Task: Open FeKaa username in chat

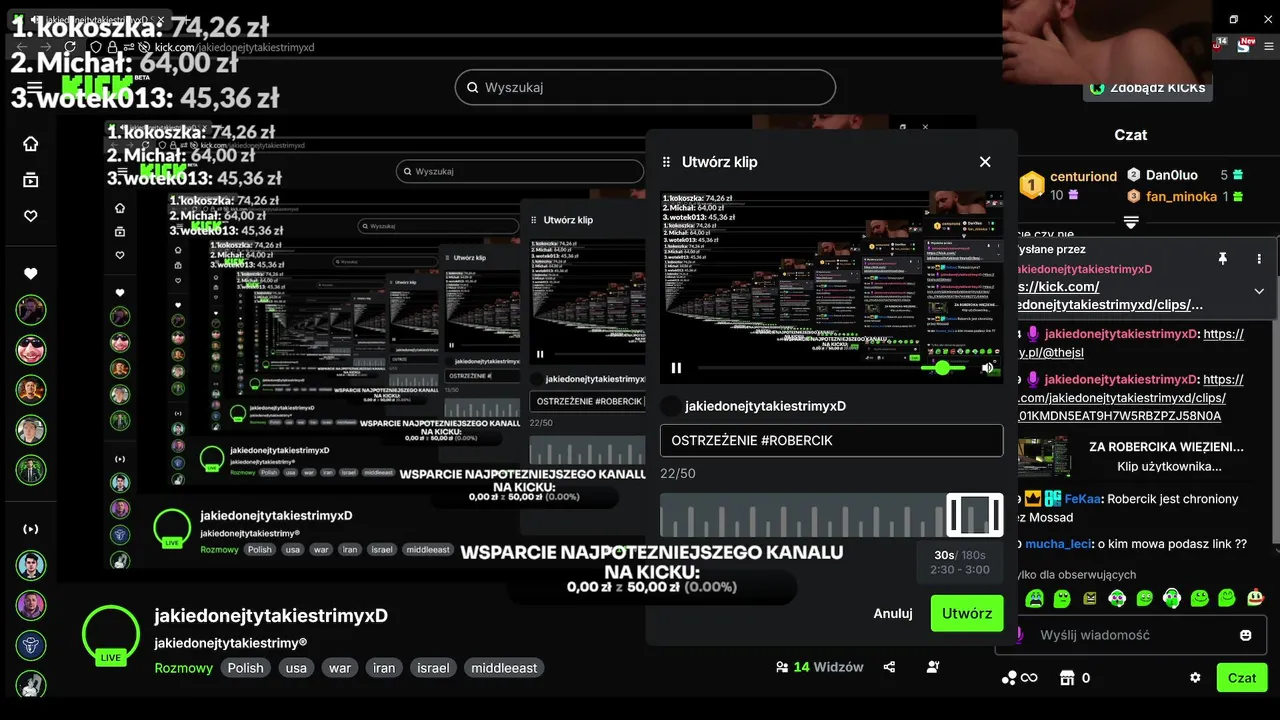Action: [x=1082, y=499]
